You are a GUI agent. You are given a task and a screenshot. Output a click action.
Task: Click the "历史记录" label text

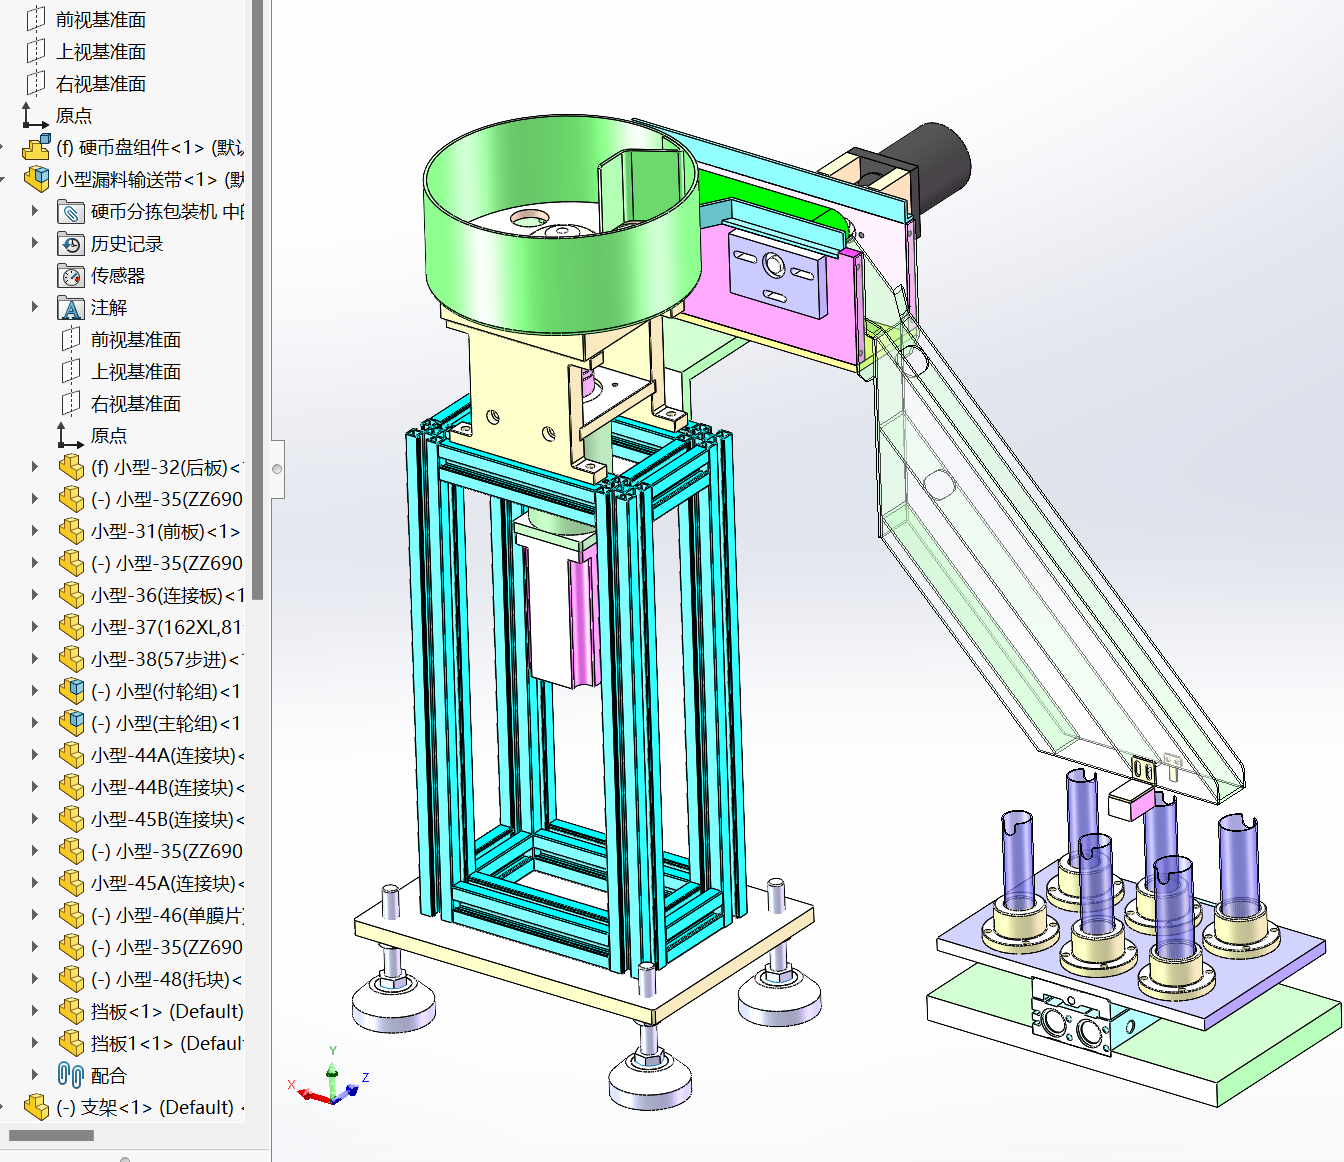point(127,244)
